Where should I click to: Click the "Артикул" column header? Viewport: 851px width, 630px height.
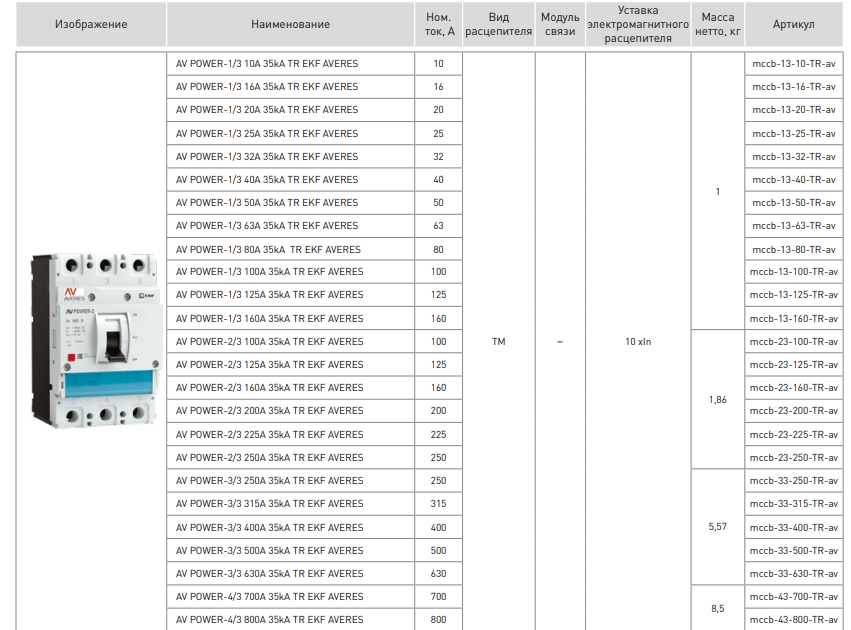coord(793,24)
